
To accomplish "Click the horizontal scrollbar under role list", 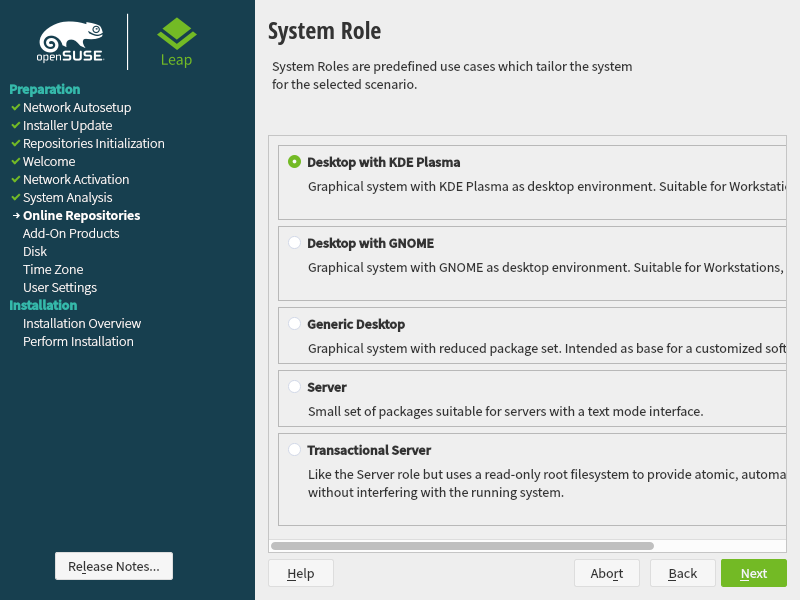I will click(462, 546).
